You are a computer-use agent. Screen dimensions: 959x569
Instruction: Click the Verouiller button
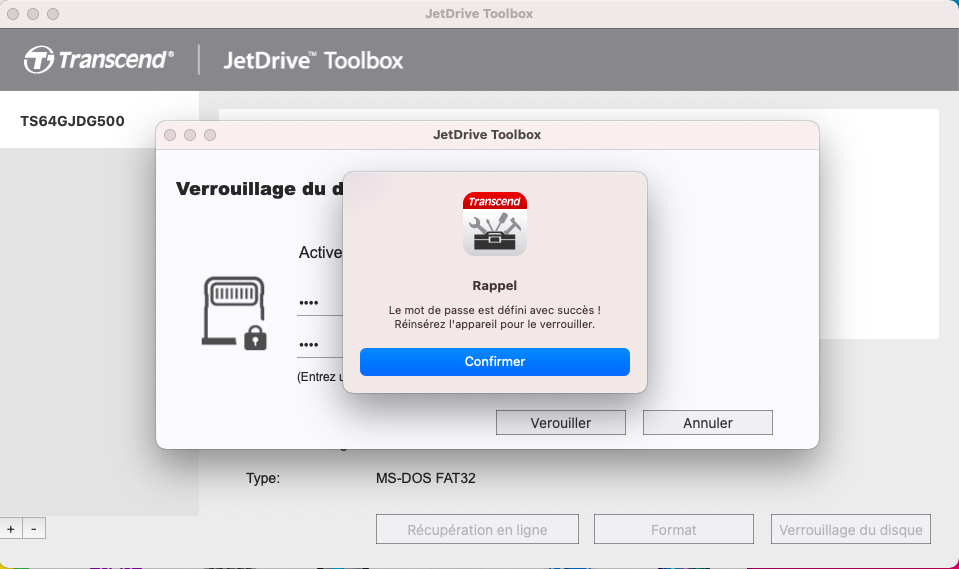[x=560, y=423]
